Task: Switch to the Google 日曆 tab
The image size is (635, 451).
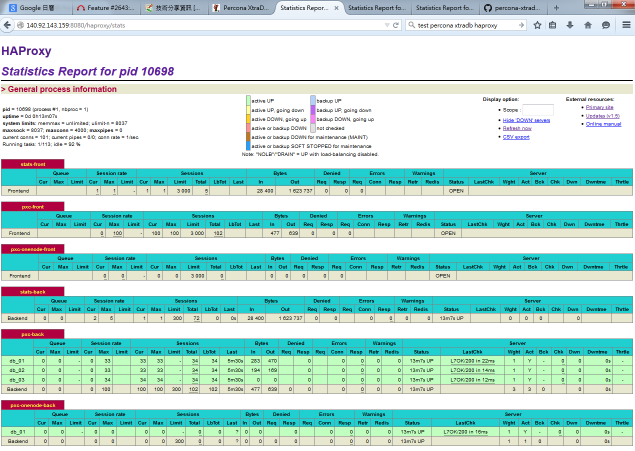Action: click(36, 8)
